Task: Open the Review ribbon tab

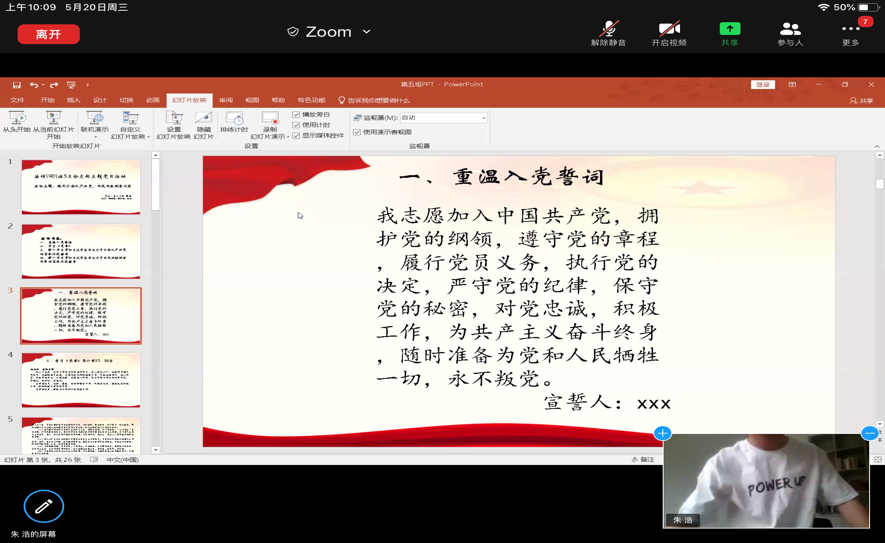Action: coord(226,100)
